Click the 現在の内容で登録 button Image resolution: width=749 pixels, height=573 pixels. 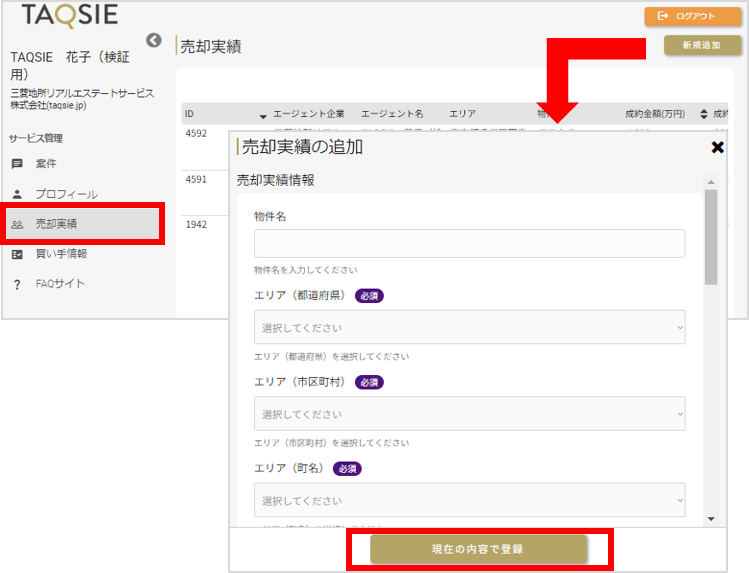[479, 549]
